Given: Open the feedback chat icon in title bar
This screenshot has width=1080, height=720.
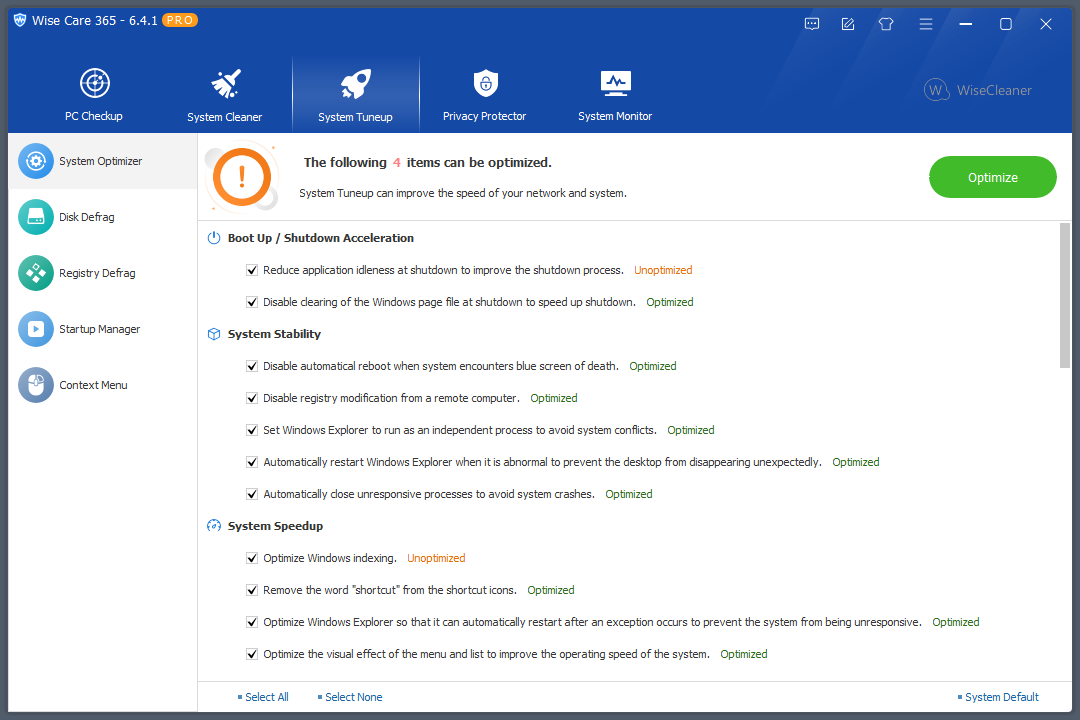Looking at the screenshot, I should (x=812, y=24).
